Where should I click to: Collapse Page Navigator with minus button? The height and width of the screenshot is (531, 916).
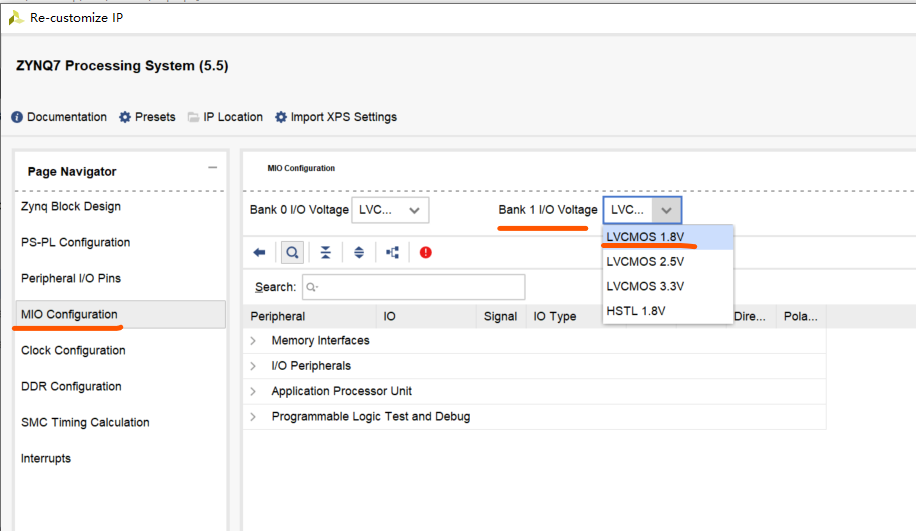tap(212, 168)
